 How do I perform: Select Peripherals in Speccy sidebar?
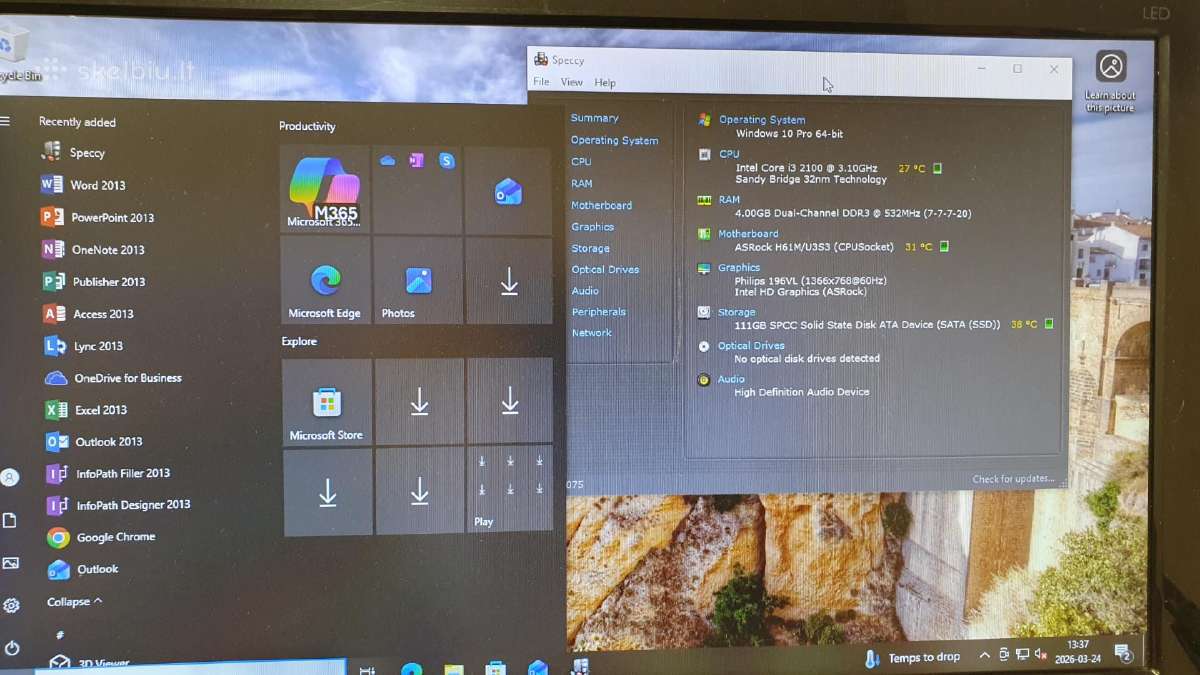click(599, 311)
